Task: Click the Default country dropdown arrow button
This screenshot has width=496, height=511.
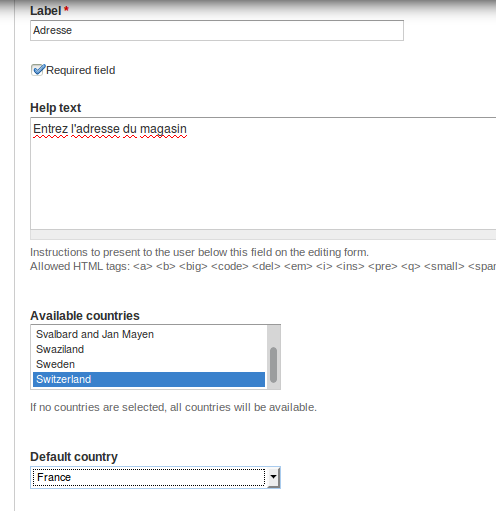Action: pos(273,477)
